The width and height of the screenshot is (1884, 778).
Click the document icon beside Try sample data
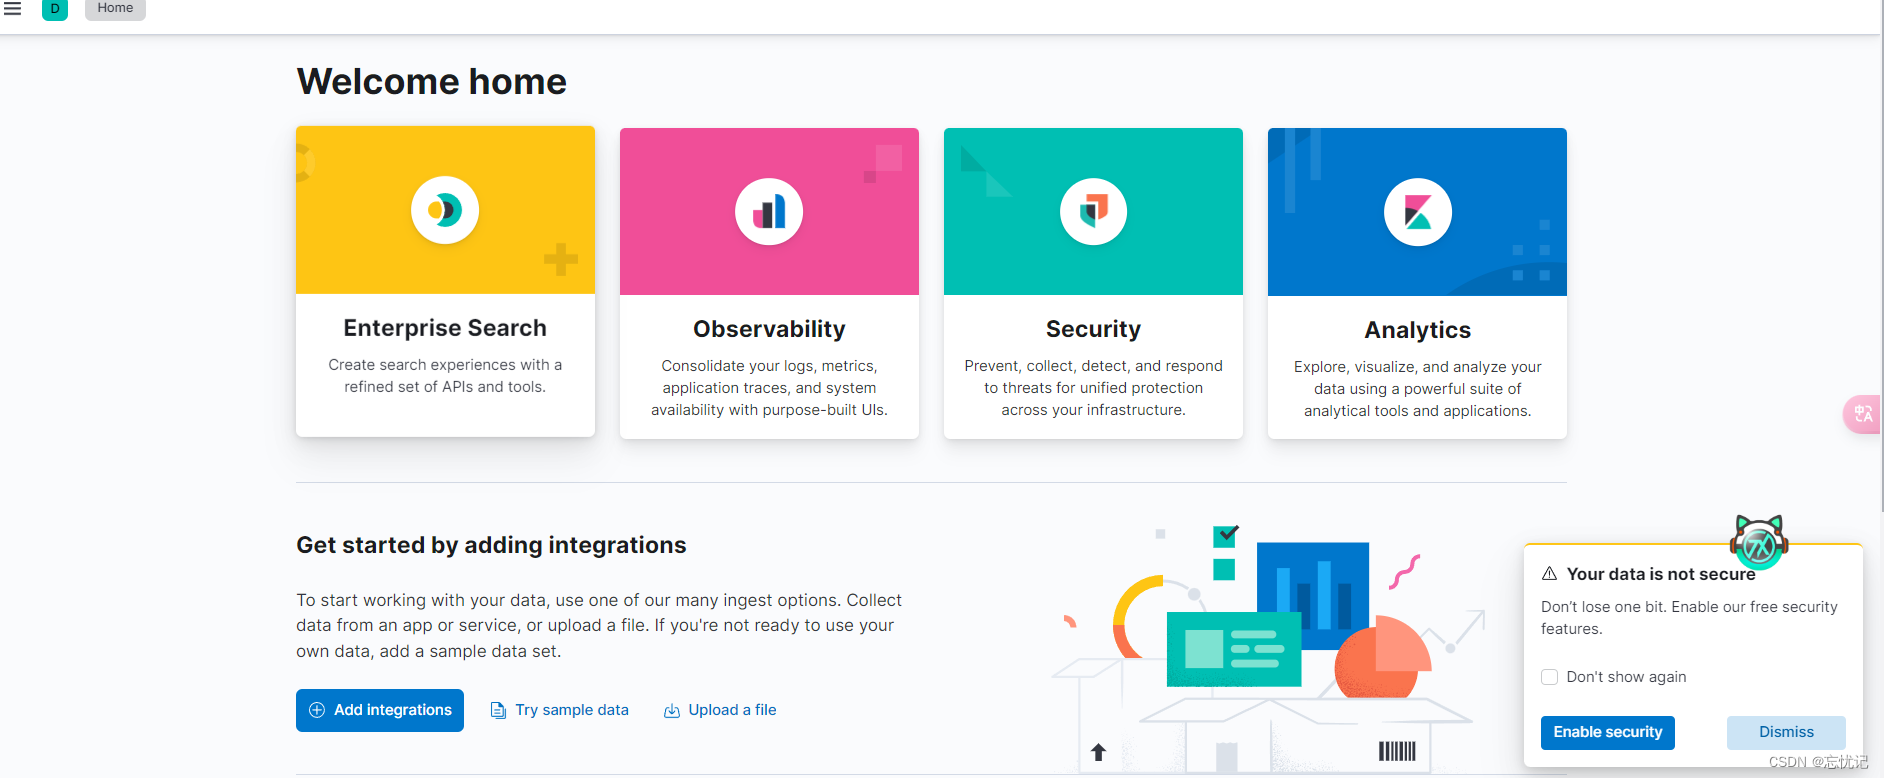(x=498, y=710)
